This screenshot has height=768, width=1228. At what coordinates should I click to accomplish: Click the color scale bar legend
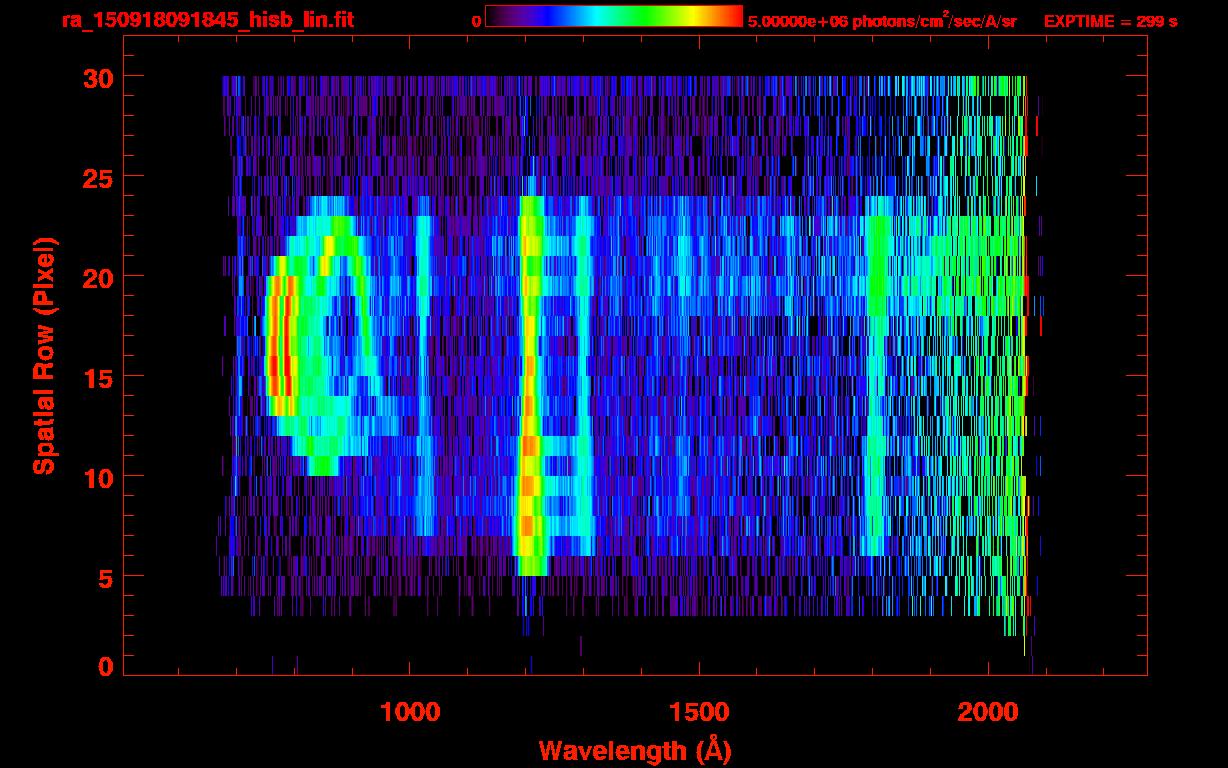coord(614,16)
